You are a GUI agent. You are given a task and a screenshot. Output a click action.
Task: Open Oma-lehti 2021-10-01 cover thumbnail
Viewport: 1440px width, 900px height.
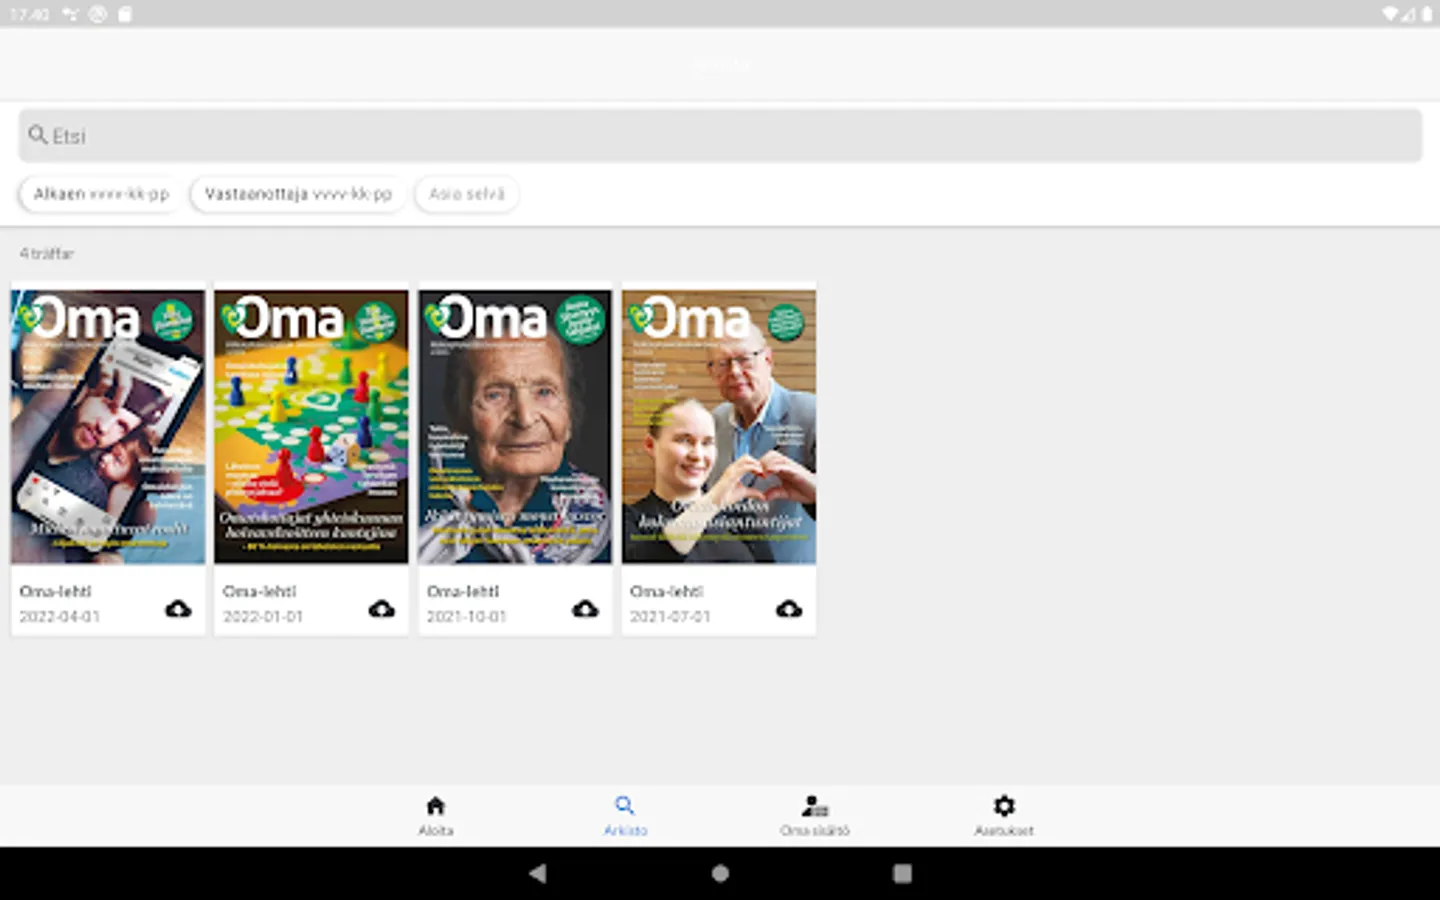pos(515,427)
